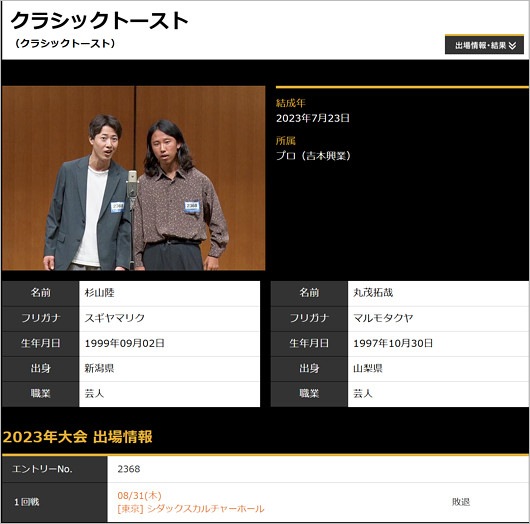
Task: Open [東京] シダックスカルチャーホール venue link
Action: [x=191, y=508]
